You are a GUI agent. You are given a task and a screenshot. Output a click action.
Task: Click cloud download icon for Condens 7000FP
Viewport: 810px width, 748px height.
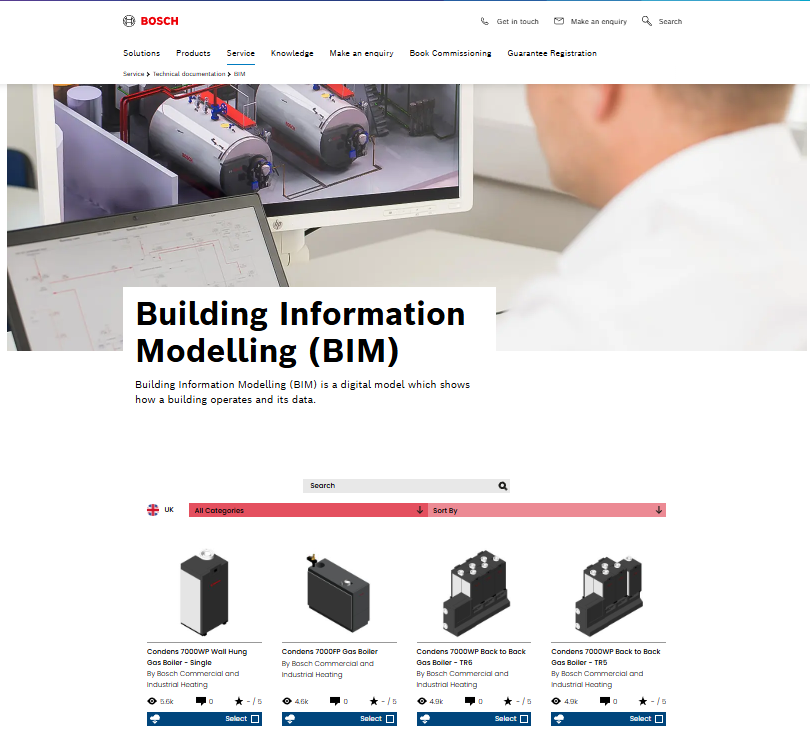(290, 719)
